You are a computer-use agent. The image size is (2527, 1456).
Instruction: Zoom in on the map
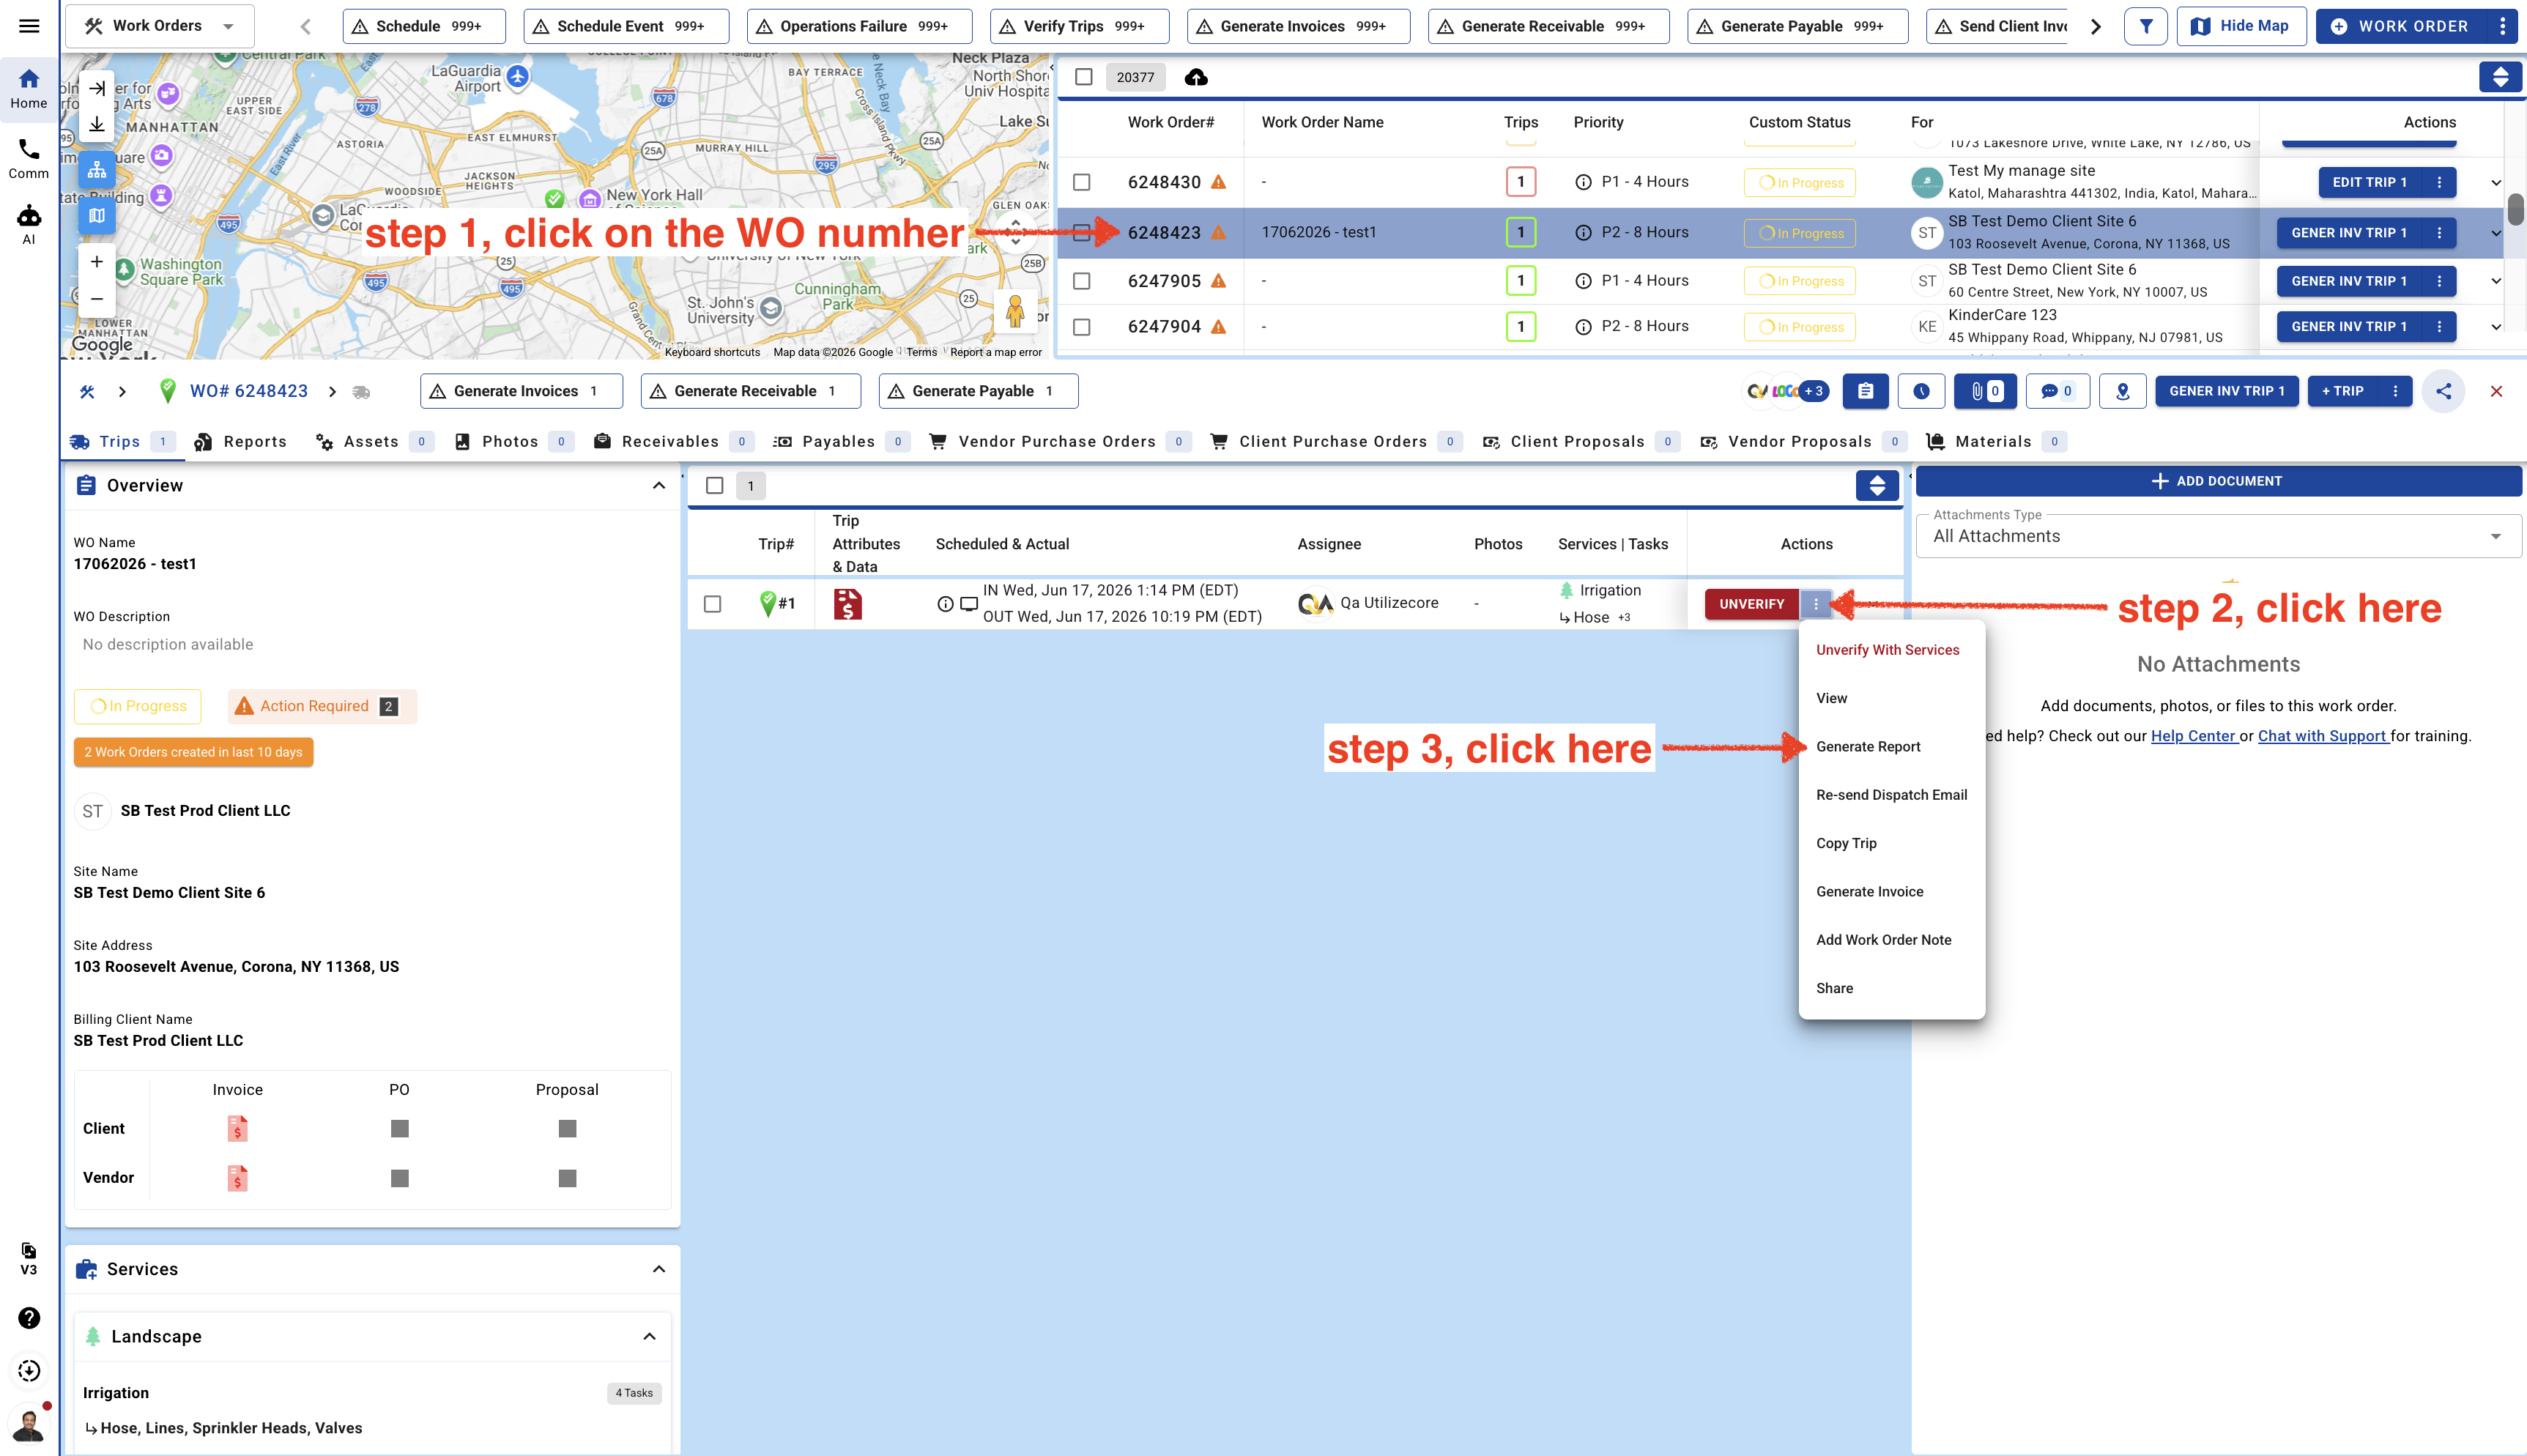97,262
